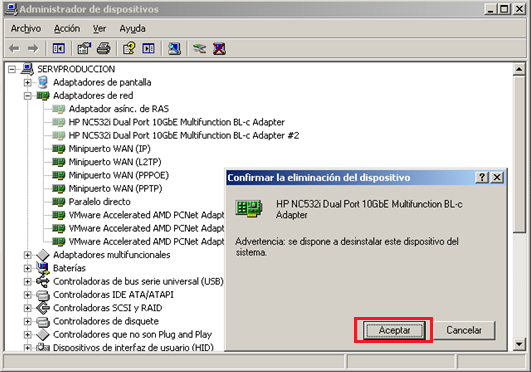Click the USB controllers category icon
The width and height of the screenshot is (531, 372).
pyautogui.click(x=43, y=281)
